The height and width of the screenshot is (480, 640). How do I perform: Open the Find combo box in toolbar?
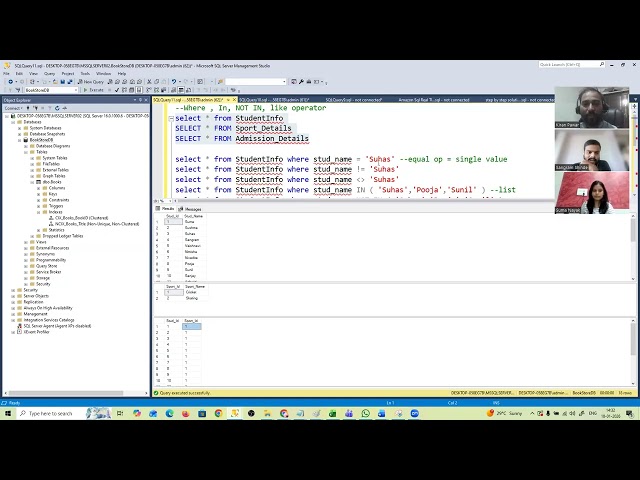pos(256,82)
